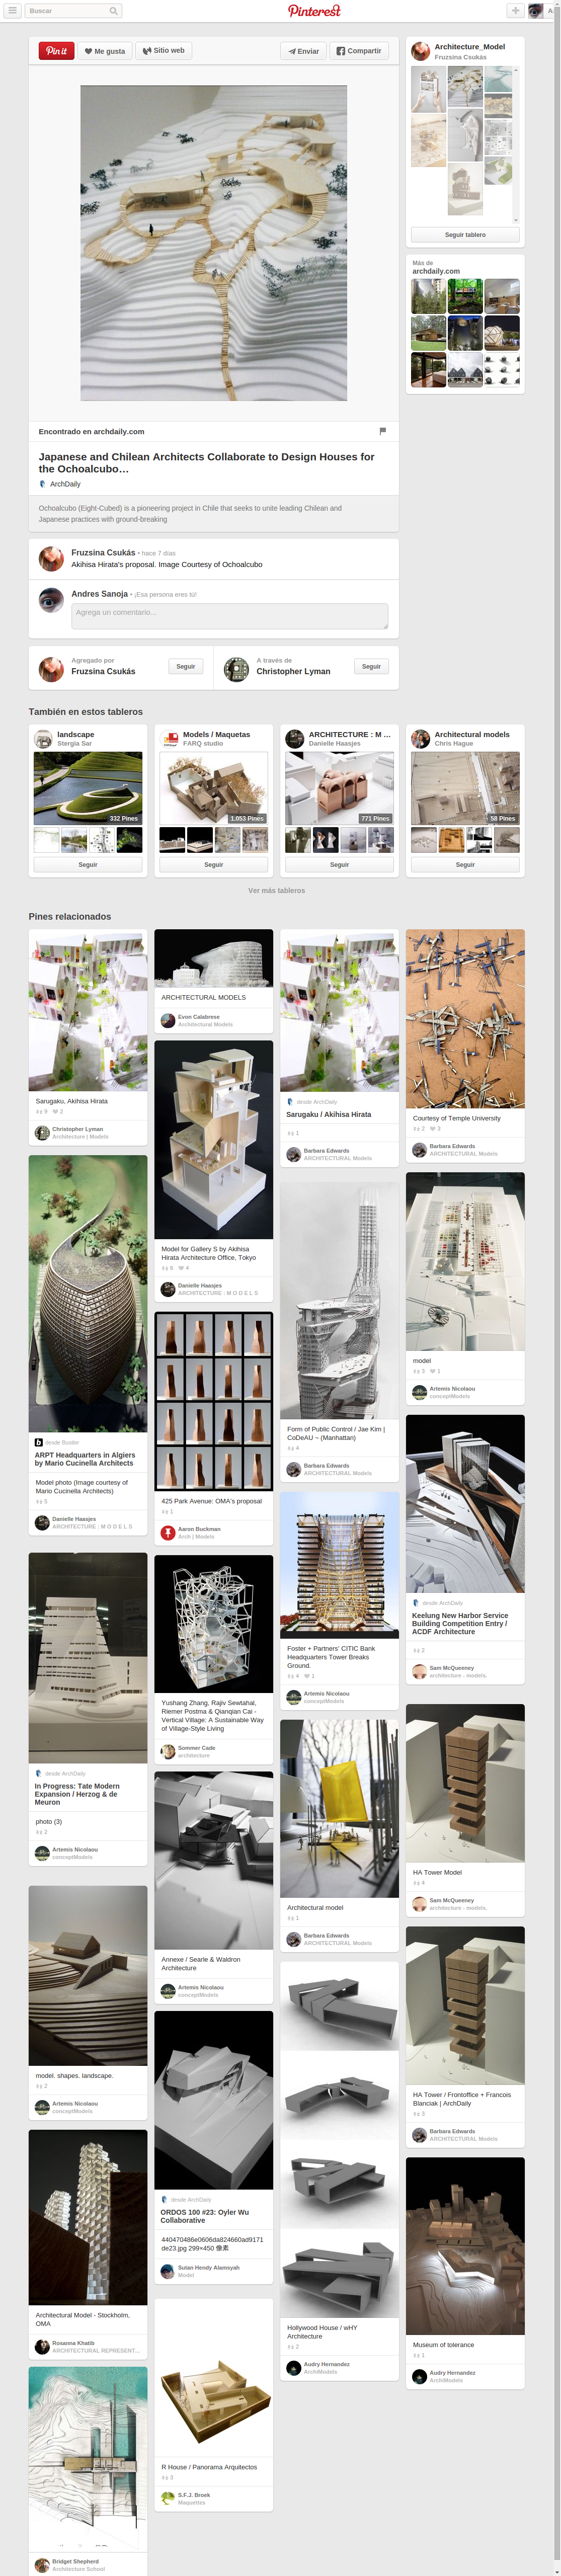Viewport: 561px width, 2576px height.
Task: Send the pin with Enviar
Action: 303,51
